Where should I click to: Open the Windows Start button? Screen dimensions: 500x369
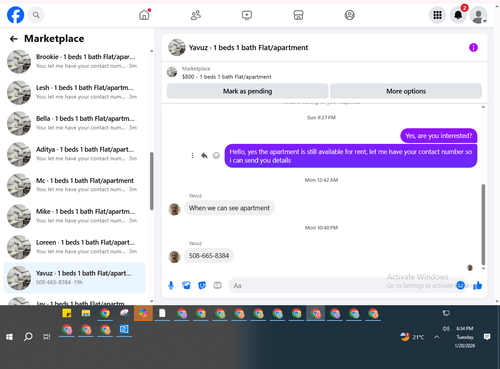(x=9, y=337)
